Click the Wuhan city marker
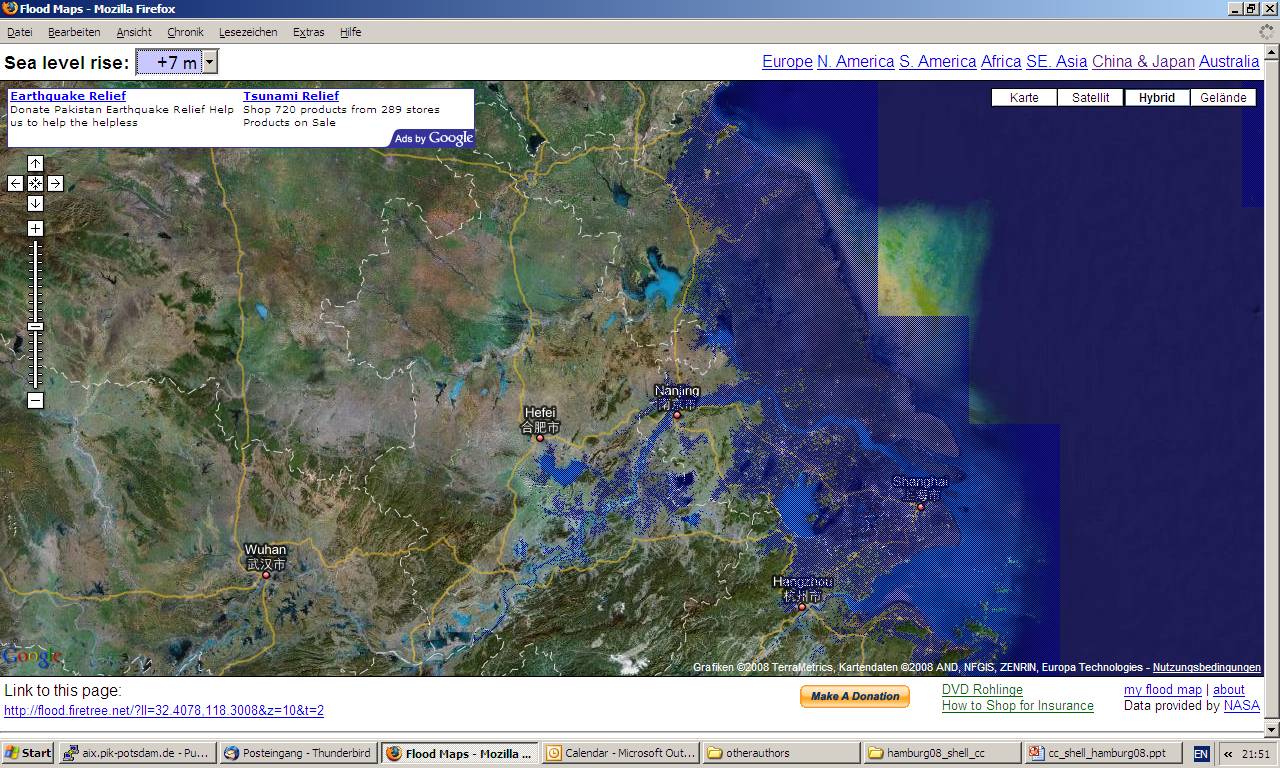 [266, 575]
